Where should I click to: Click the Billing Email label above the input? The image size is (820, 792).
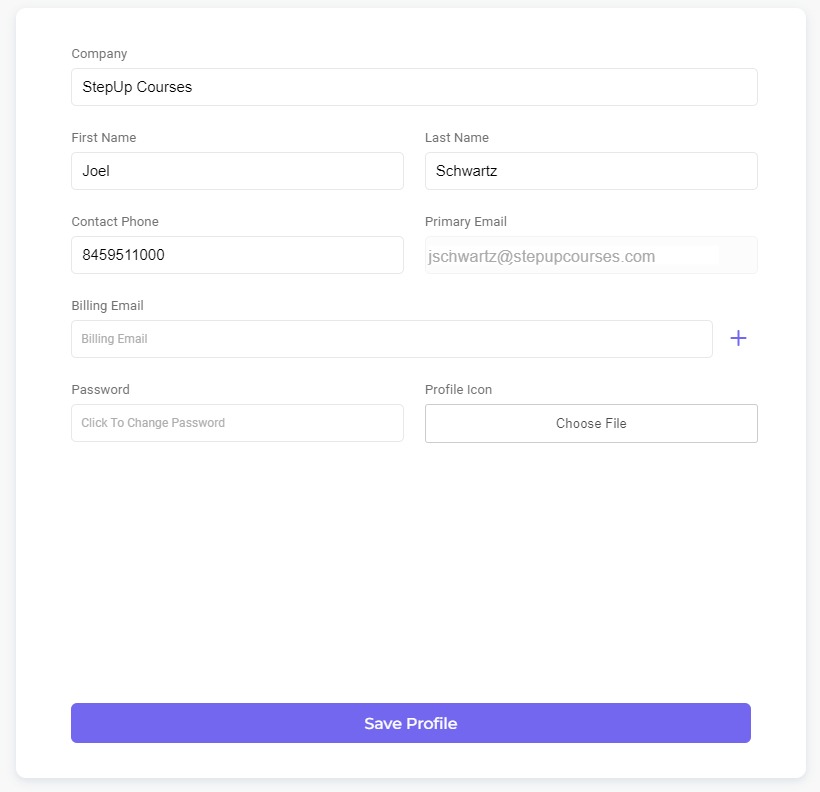click(x=107, y=306)
